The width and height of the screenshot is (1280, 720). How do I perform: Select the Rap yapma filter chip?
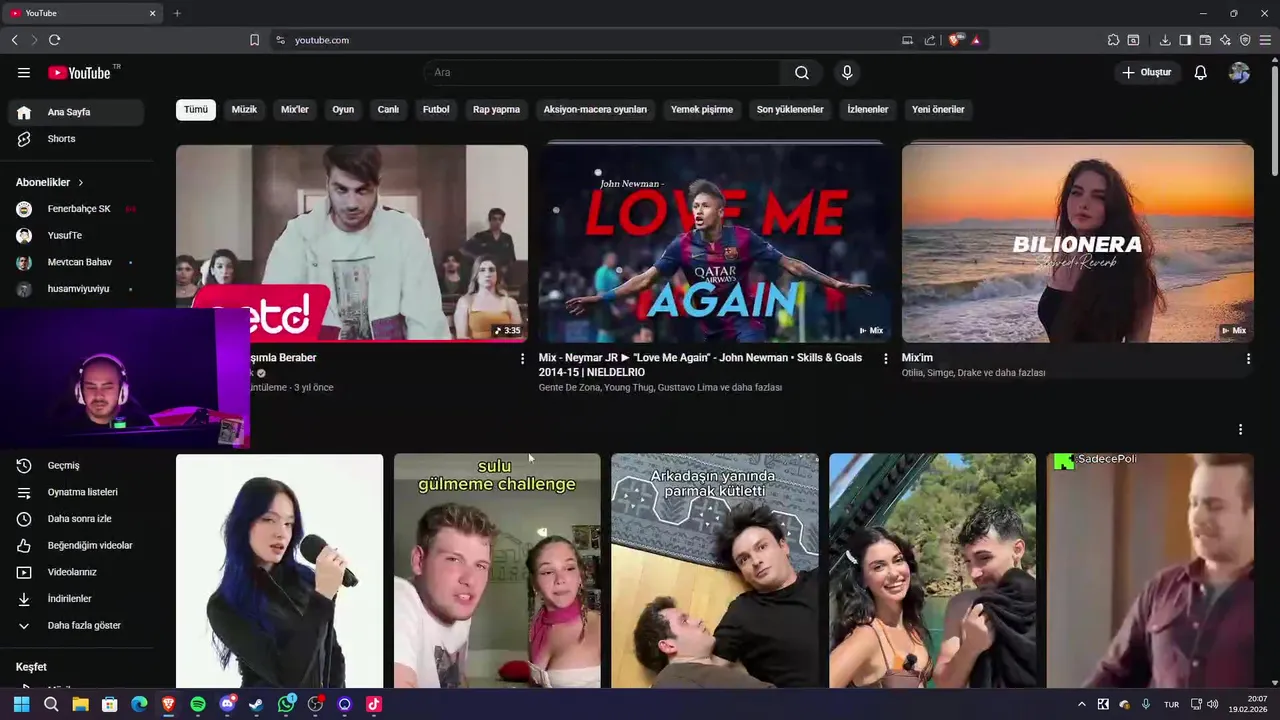(496, 109)
